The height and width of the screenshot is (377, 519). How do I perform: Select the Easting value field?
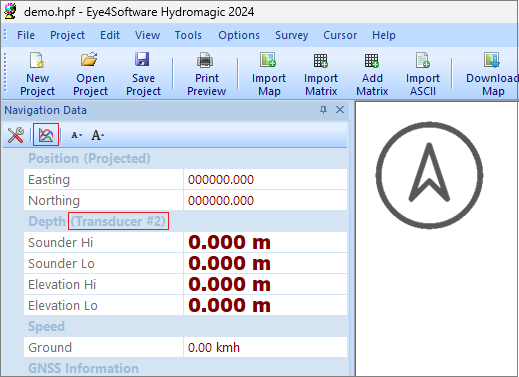[265, 180]
